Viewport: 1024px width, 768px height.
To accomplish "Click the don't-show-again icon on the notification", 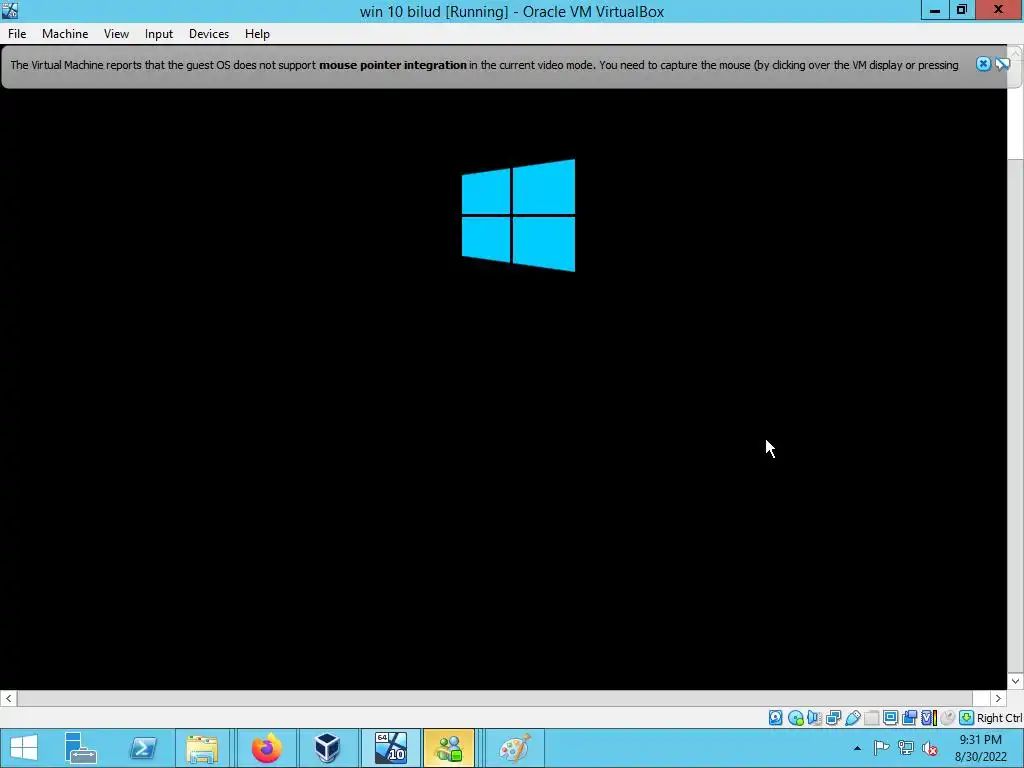I will coord(1002,64).
